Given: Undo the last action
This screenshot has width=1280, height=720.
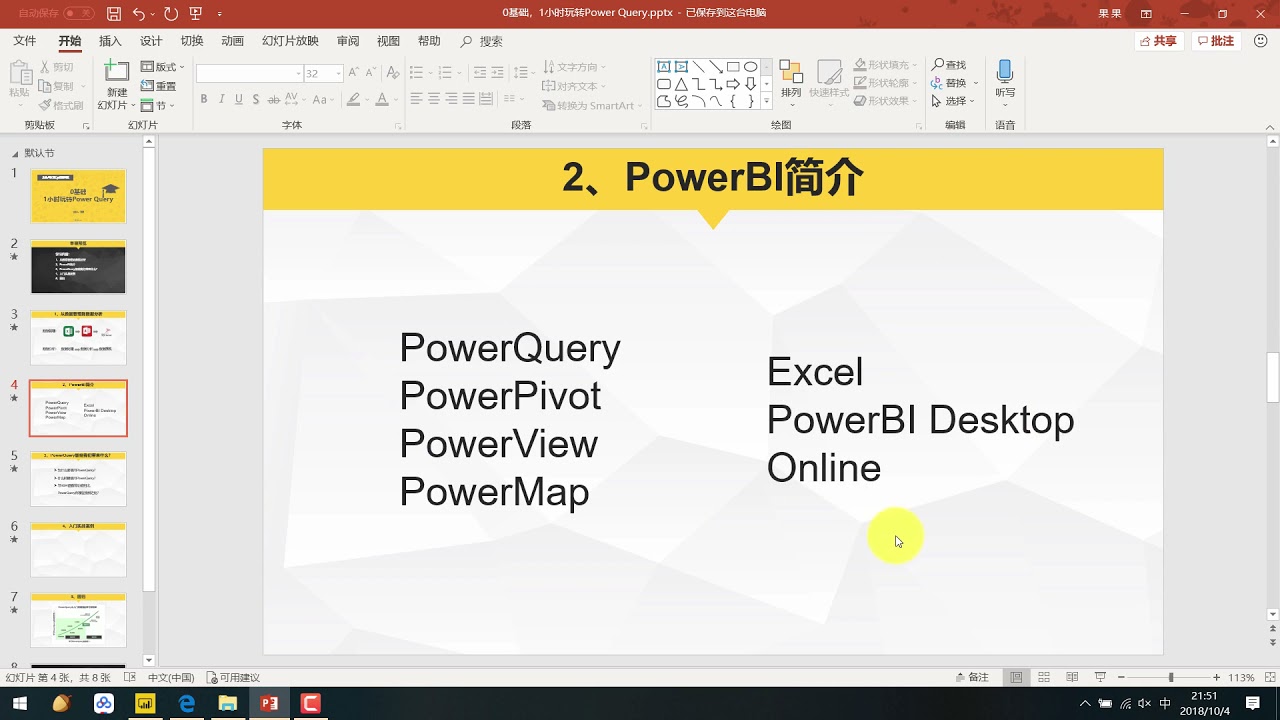Looking at the screenshot, I should point(139,14).
